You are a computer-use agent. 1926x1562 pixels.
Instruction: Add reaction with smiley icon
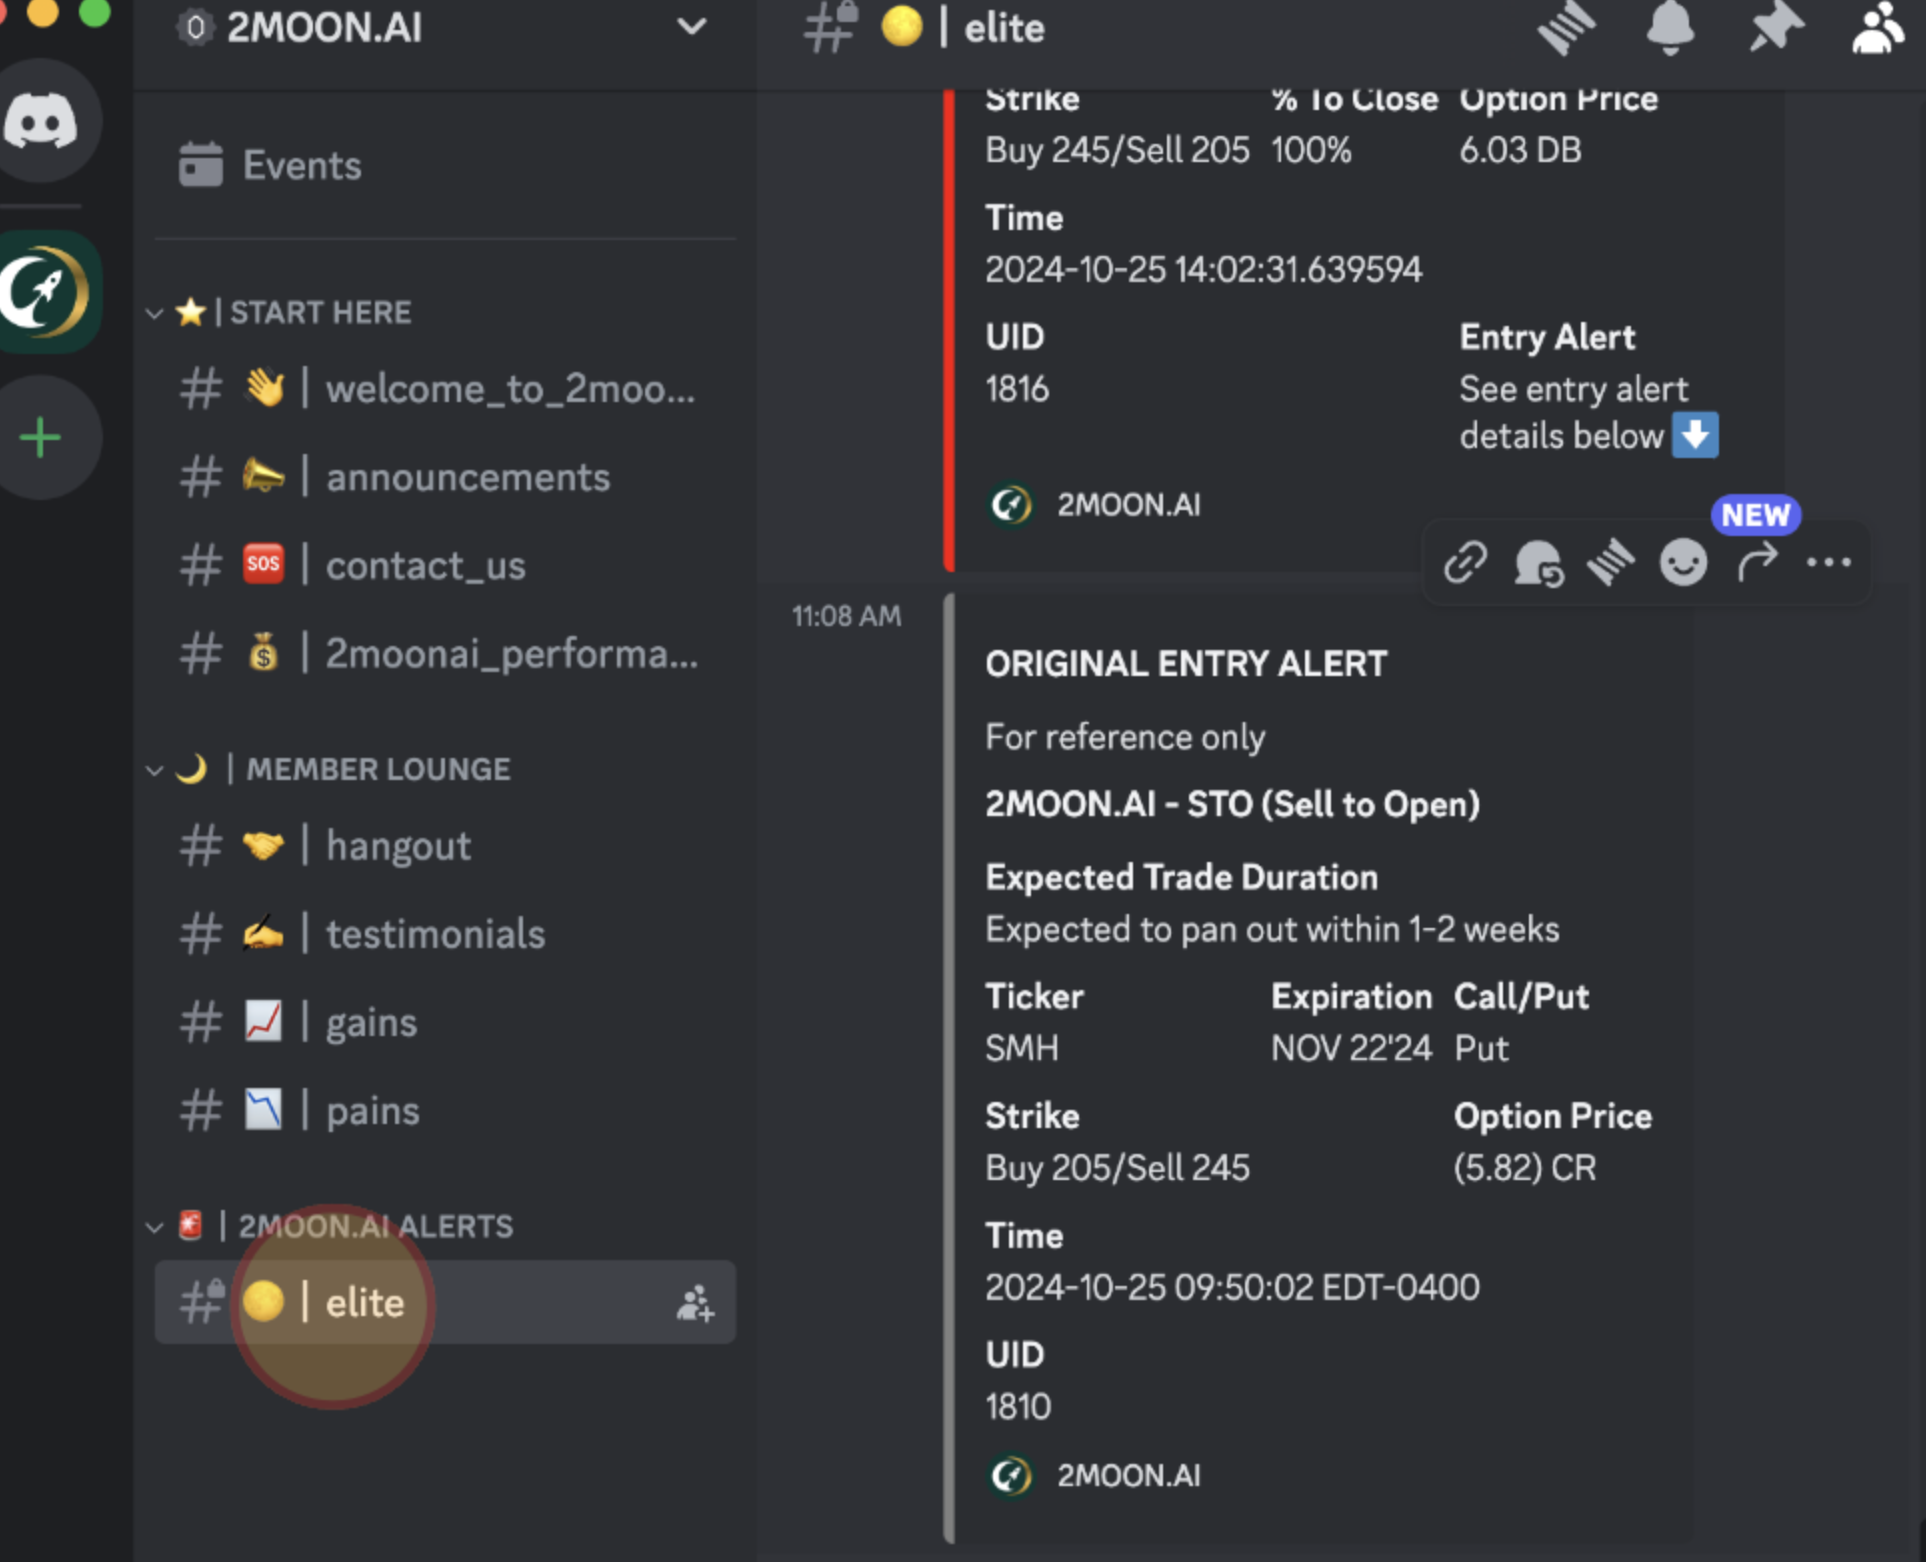[x=1683, y=562]
